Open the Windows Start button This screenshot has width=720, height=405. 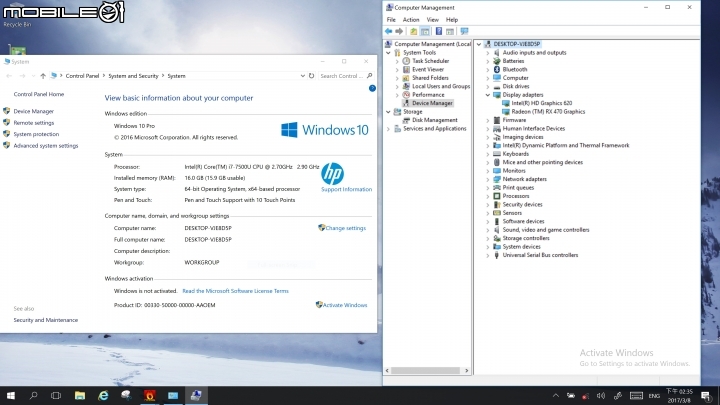click(x=11, y=395)
